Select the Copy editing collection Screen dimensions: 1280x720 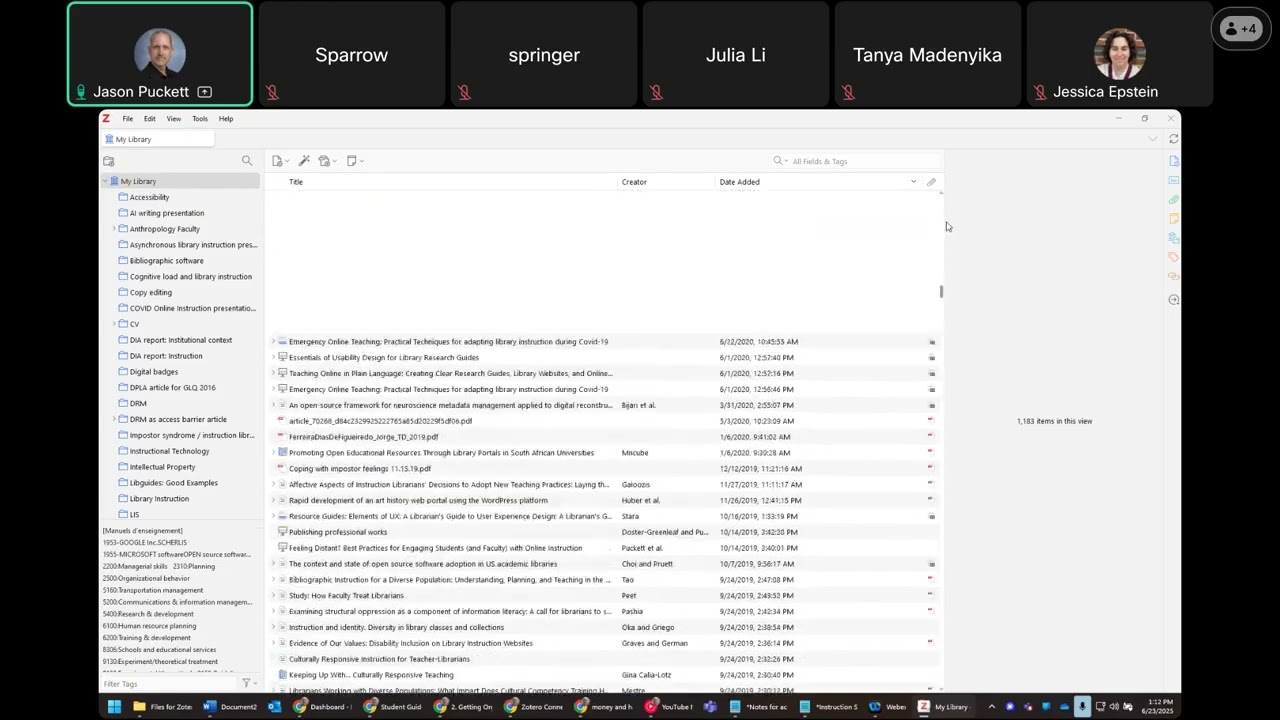tap(150, 292)
